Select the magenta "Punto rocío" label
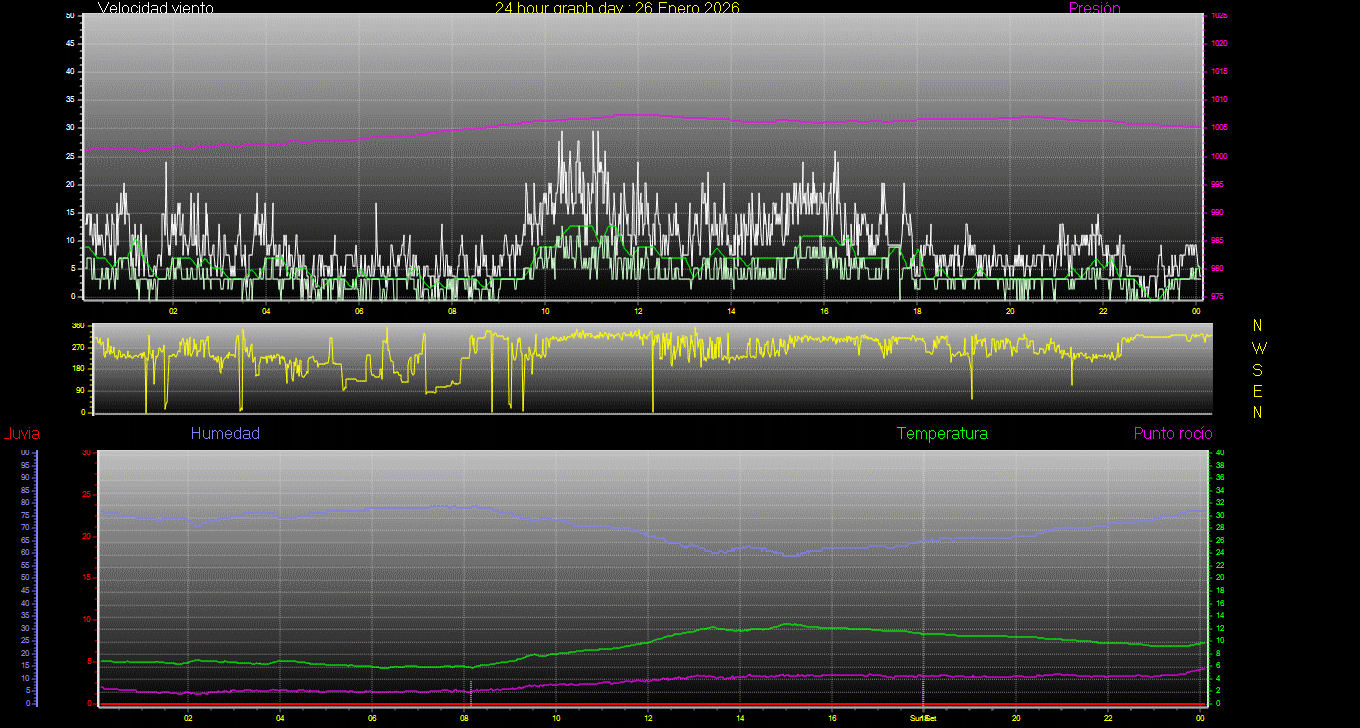The image size is (1360, 728). coord(1172,434)
